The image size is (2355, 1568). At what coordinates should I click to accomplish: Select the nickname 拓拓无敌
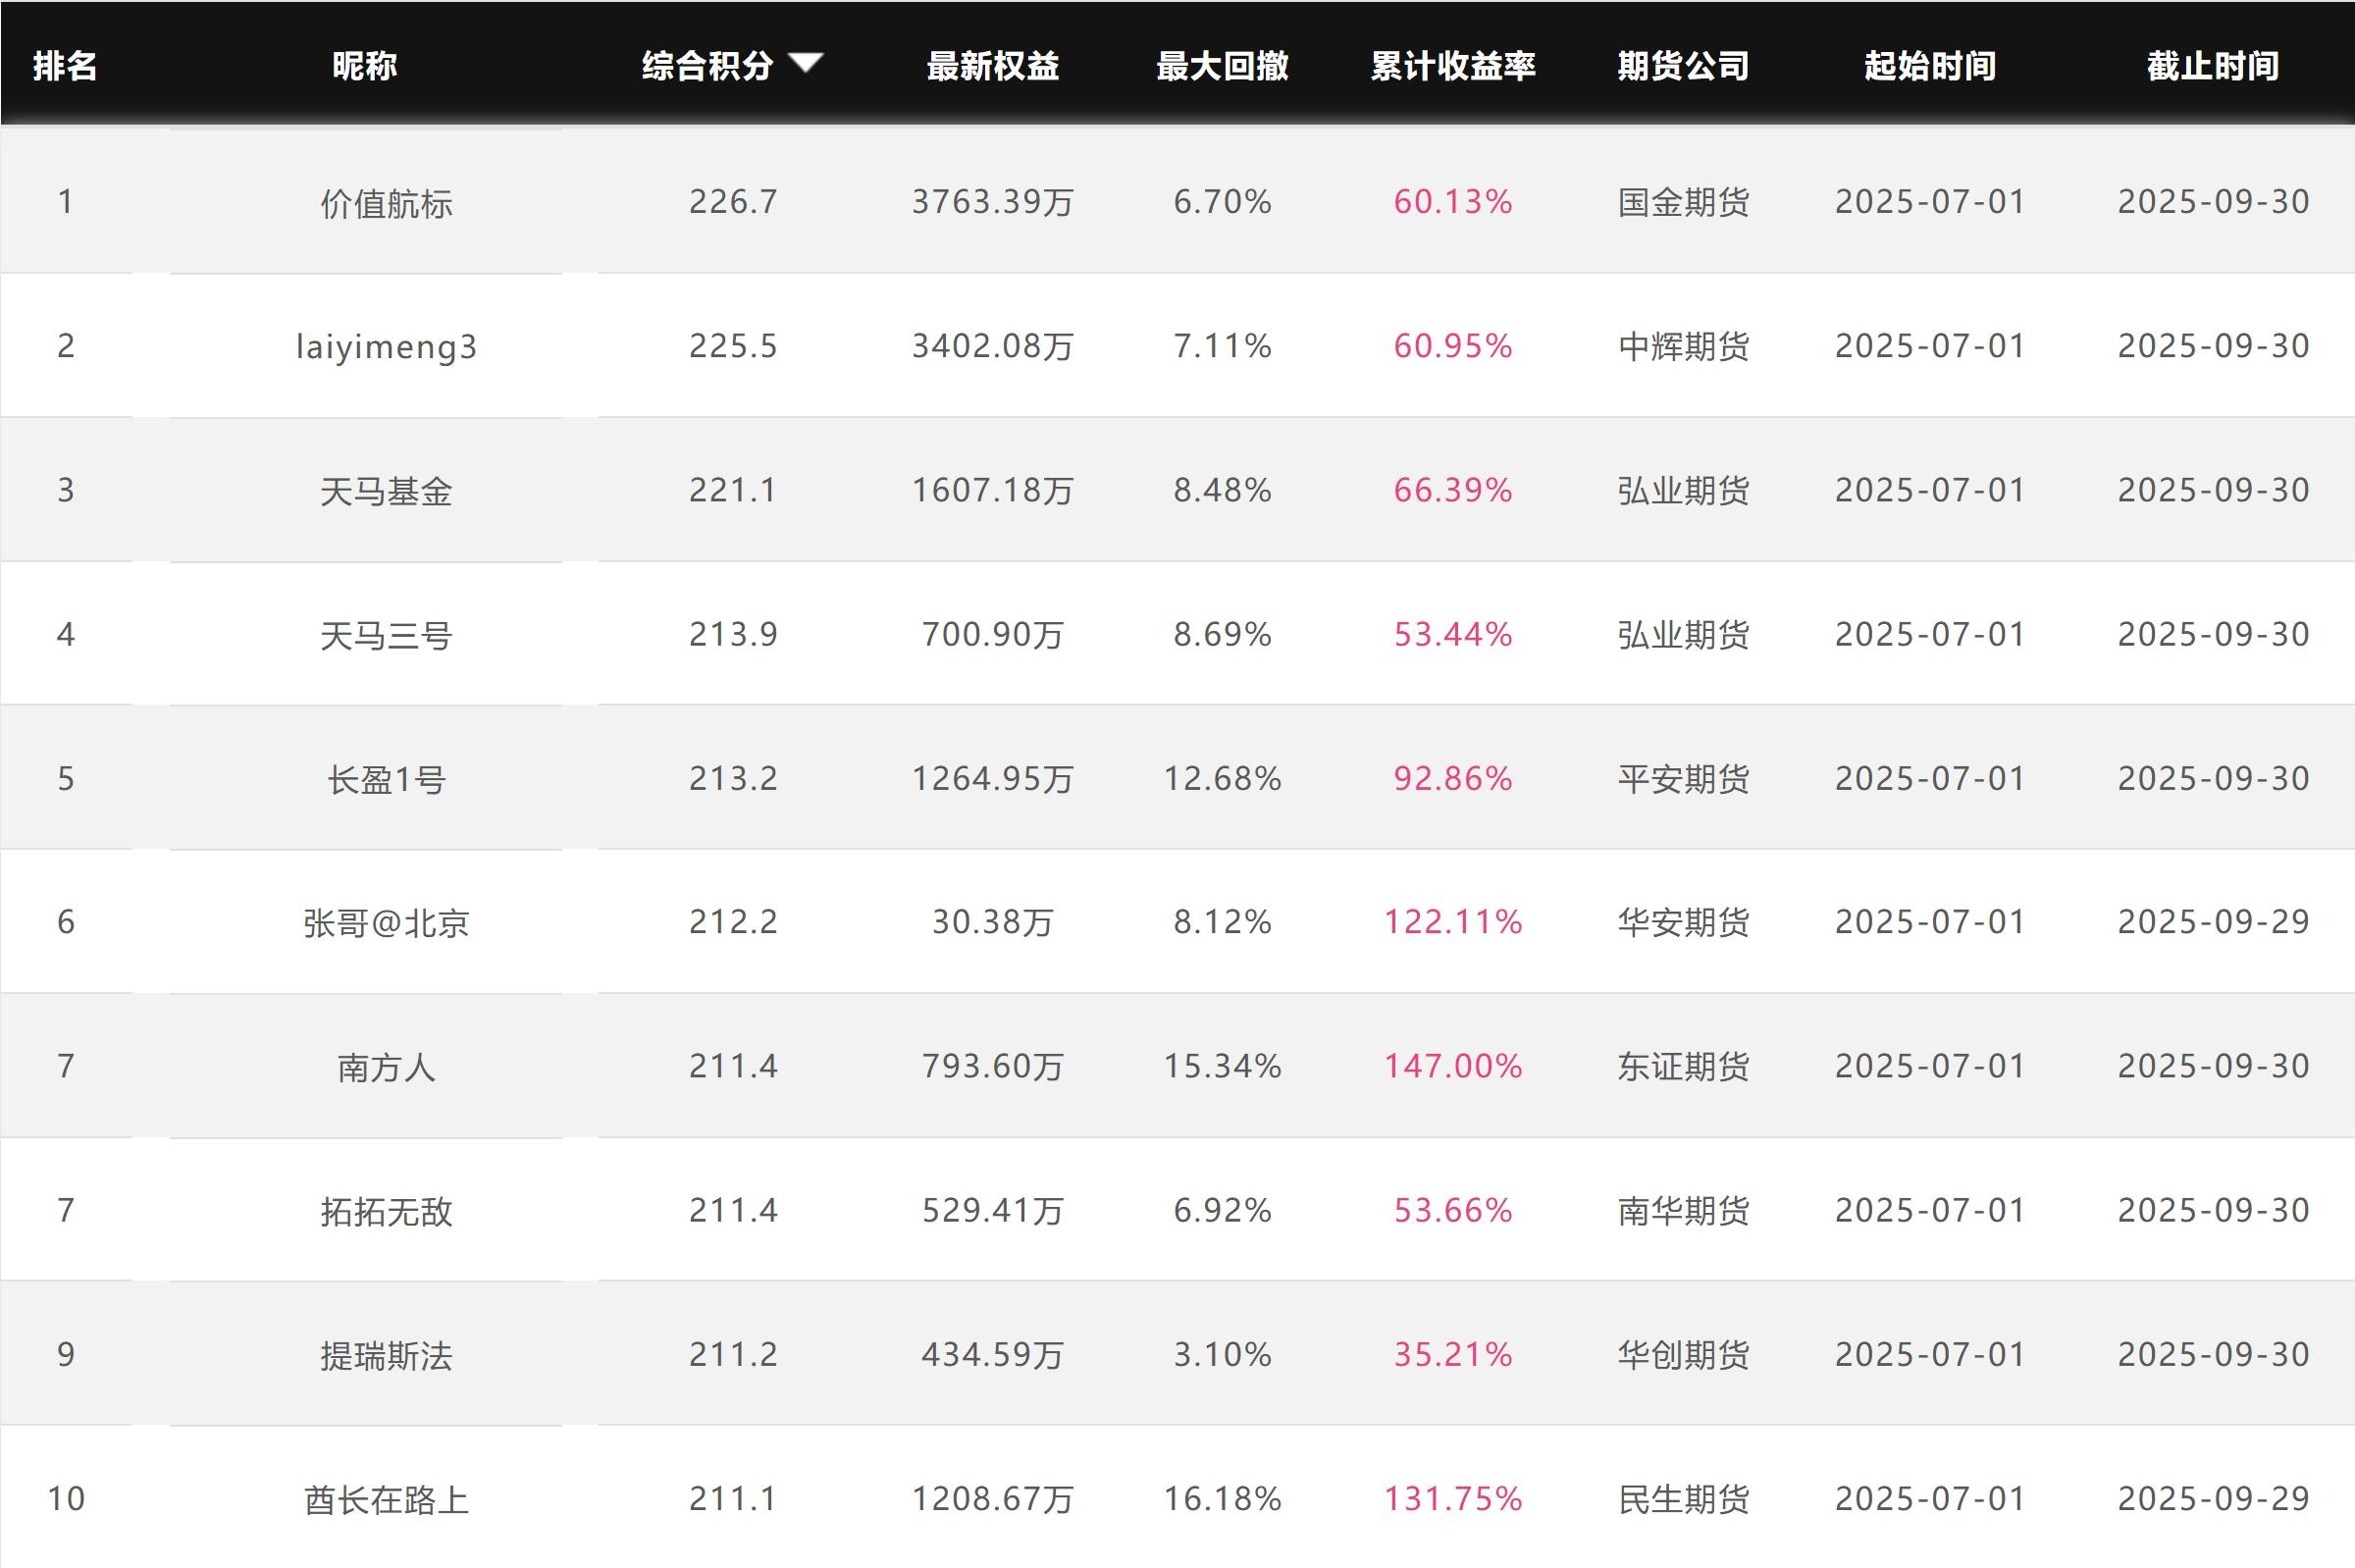click(386, 1211)
